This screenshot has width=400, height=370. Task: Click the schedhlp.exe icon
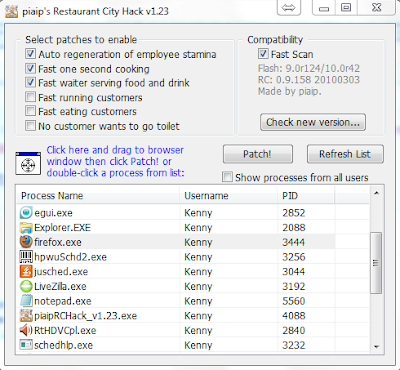(x=26, y=345)
